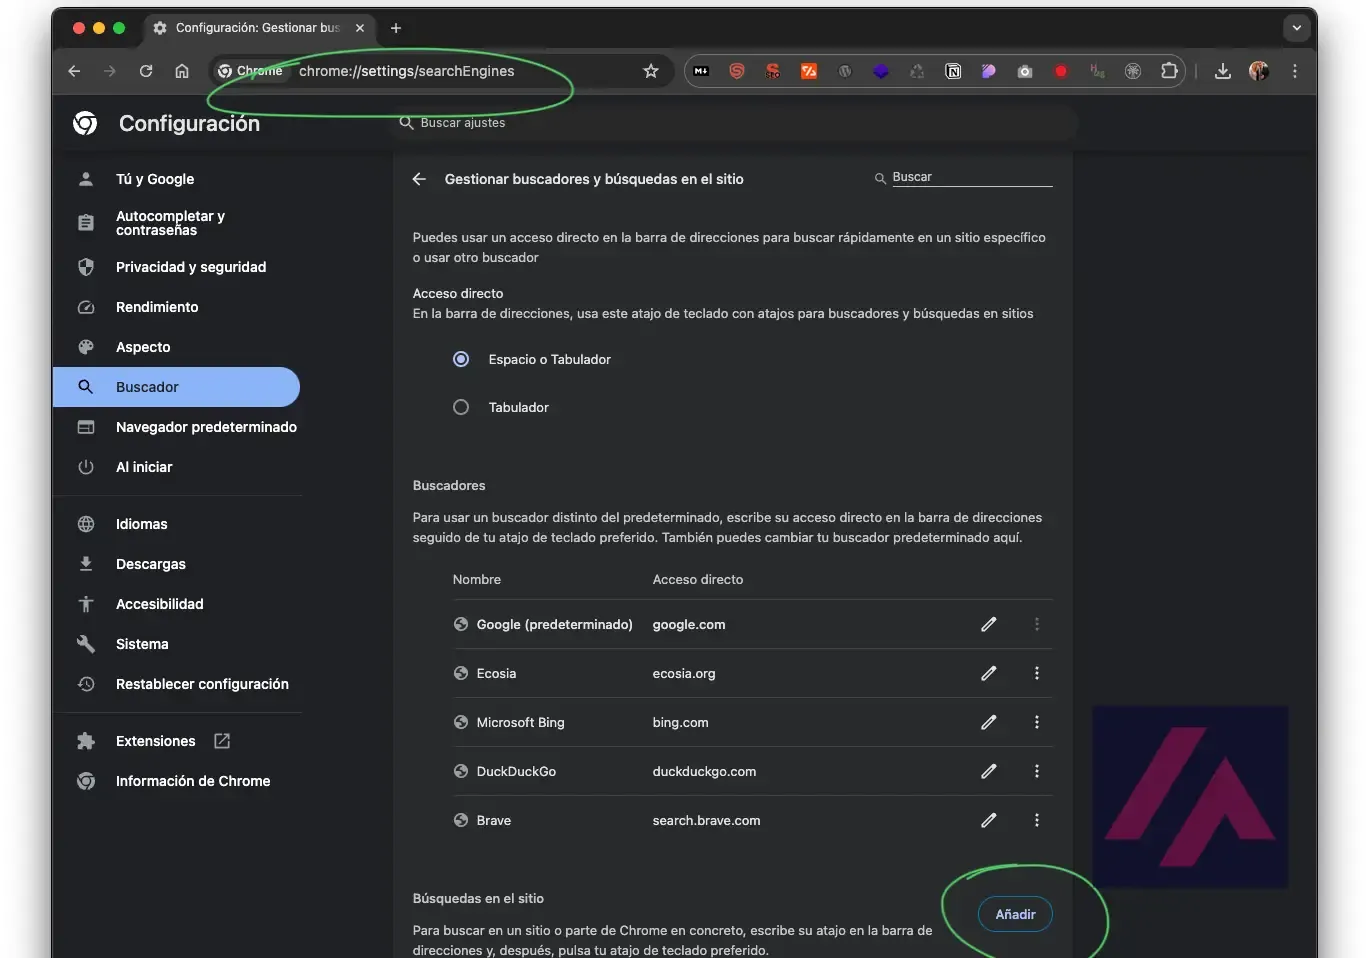The image size is (1366, 958).
Task: Click the M+ markdown extension icon
Action: tap(701, 71)
